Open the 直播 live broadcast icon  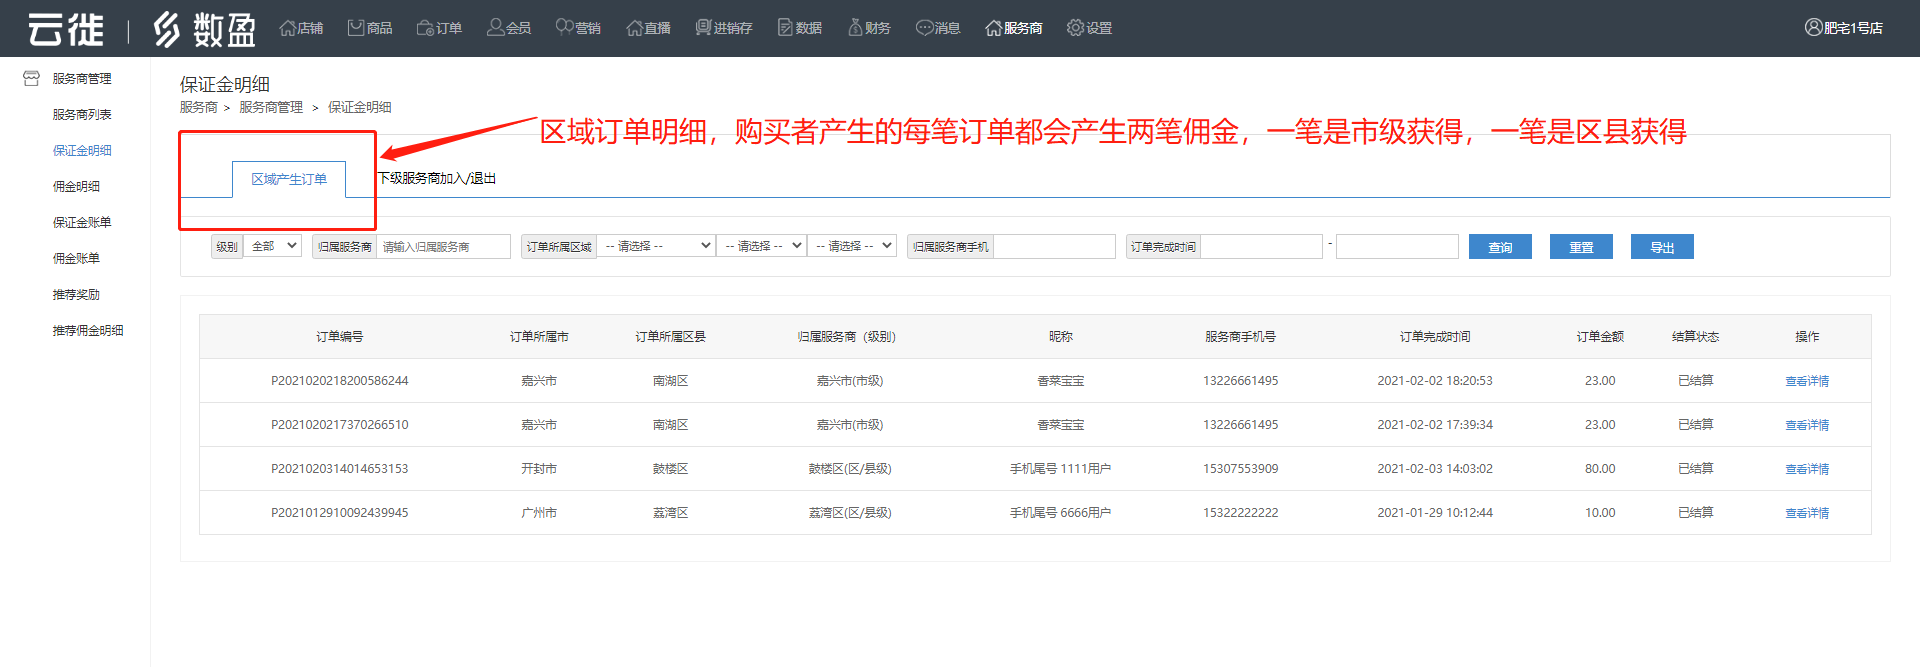click(634, 28)
